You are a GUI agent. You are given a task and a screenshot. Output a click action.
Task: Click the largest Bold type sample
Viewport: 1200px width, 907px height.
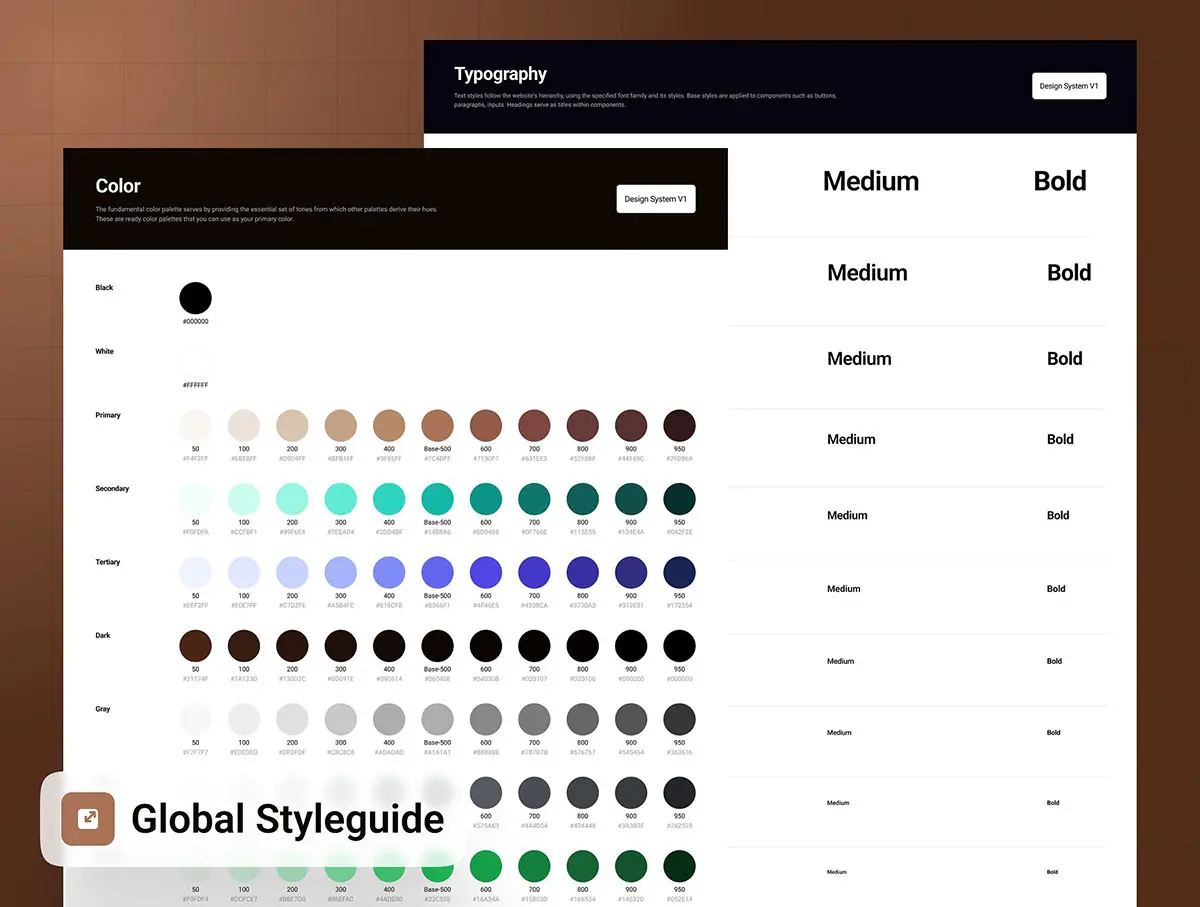pyautogui.click(x=1059, y=181)
